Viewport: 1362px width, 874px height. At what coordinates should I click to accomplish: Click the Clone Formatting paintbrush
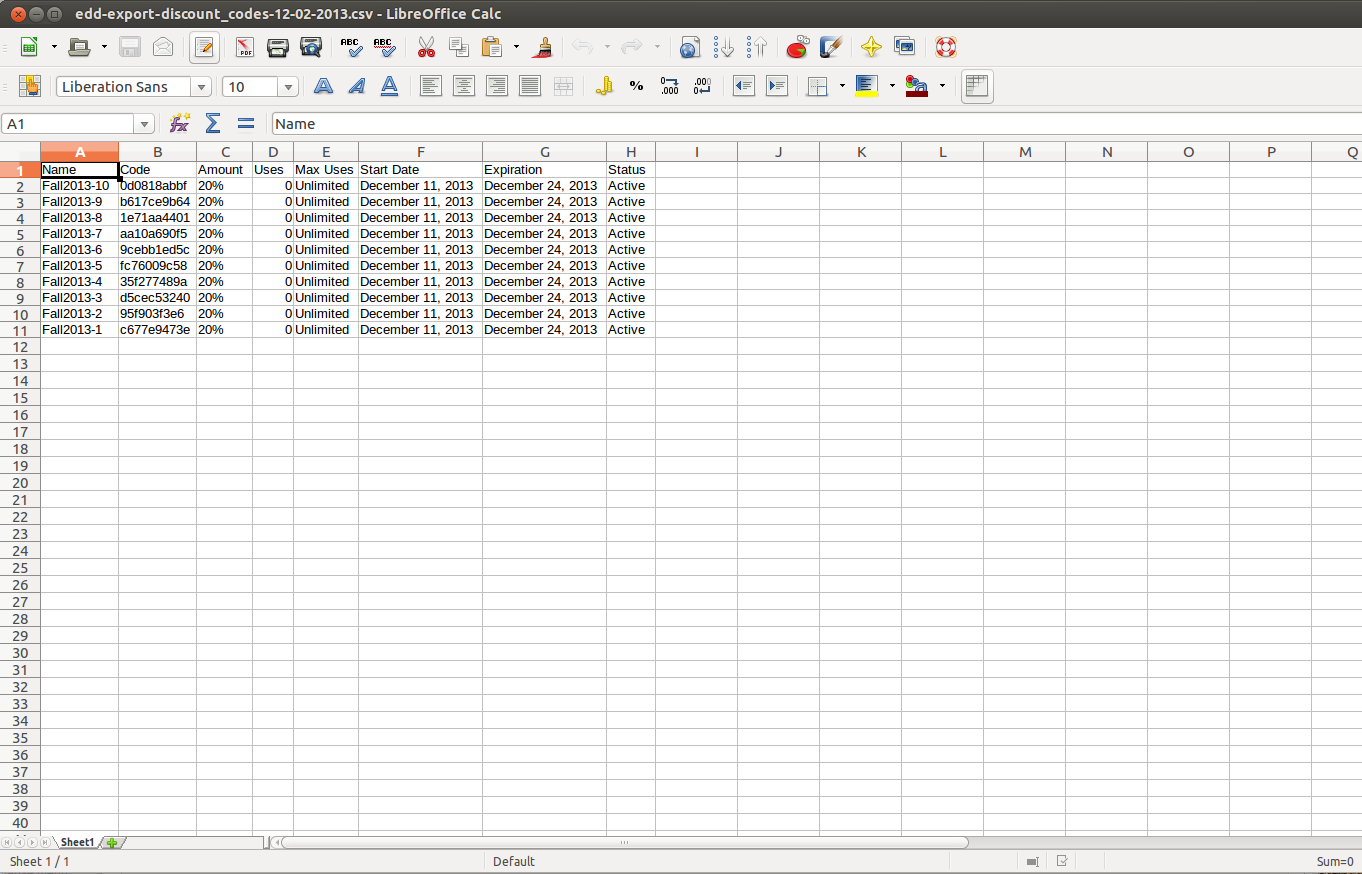[544, 47]
